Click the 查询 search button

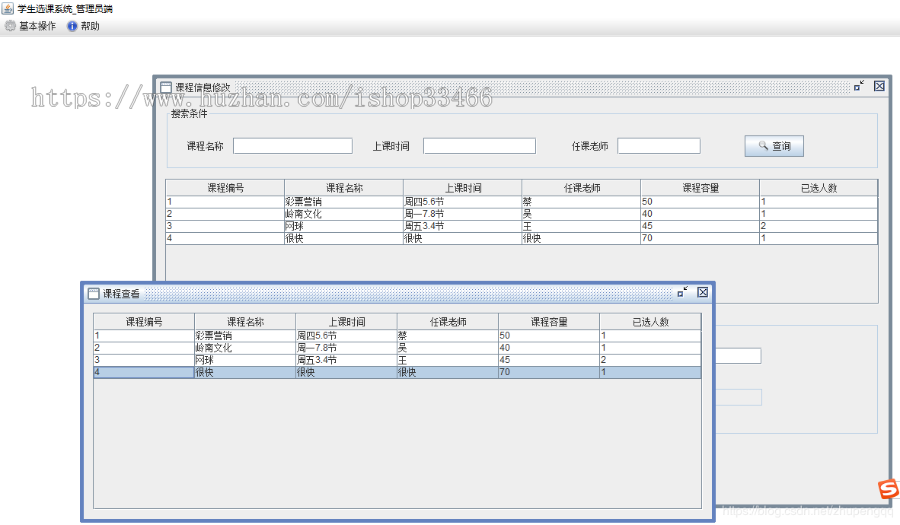(774, 146)
